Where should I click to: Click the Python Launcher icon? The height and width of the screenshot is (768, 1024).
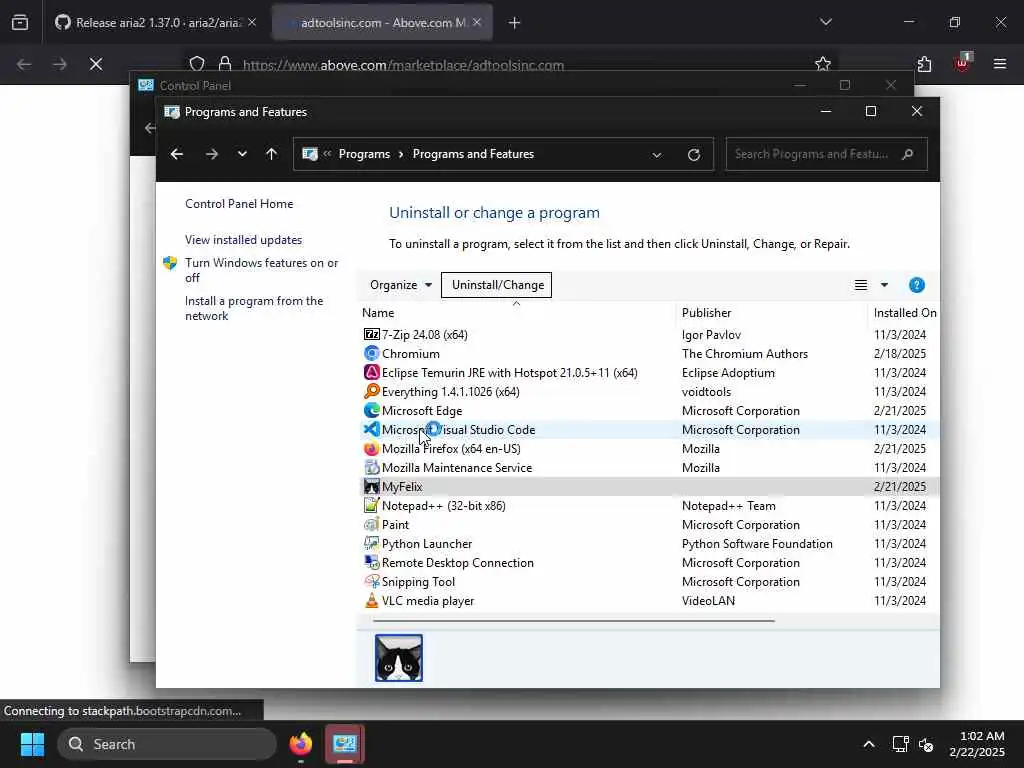pyautogui.click(x=372, y=543)
